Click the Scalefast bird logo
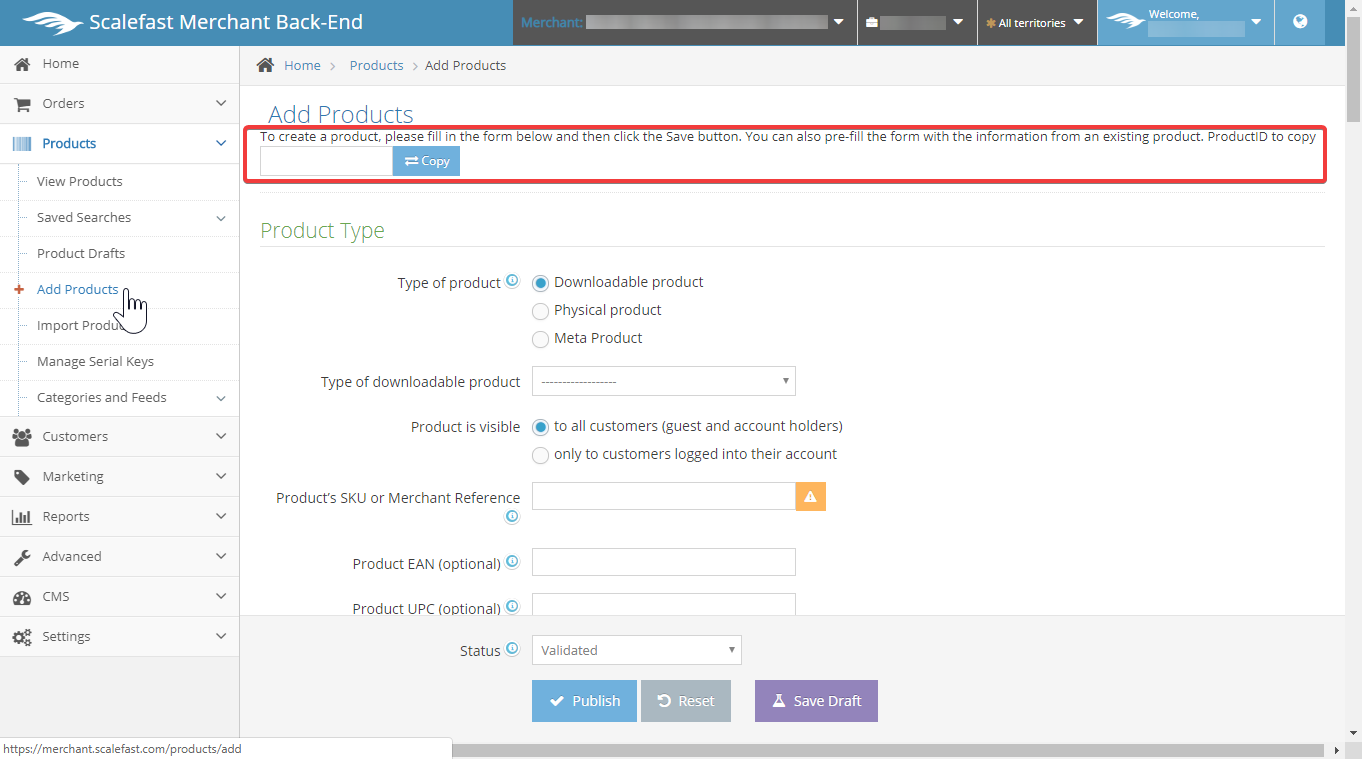Image resolution: width=1362 pixels, height=759 pixels. click(x=54, y=22)
